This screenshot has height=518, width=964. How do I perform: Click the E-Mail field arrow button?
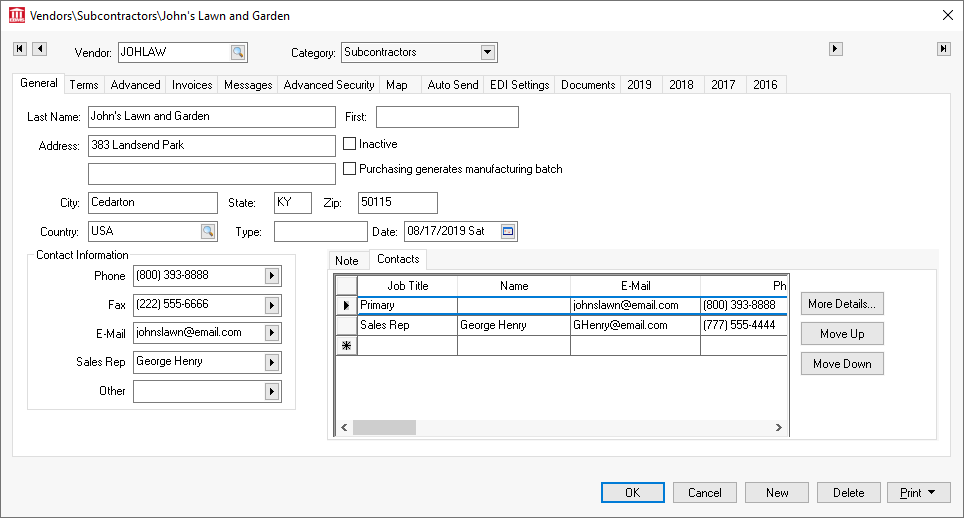pos(271,333)
